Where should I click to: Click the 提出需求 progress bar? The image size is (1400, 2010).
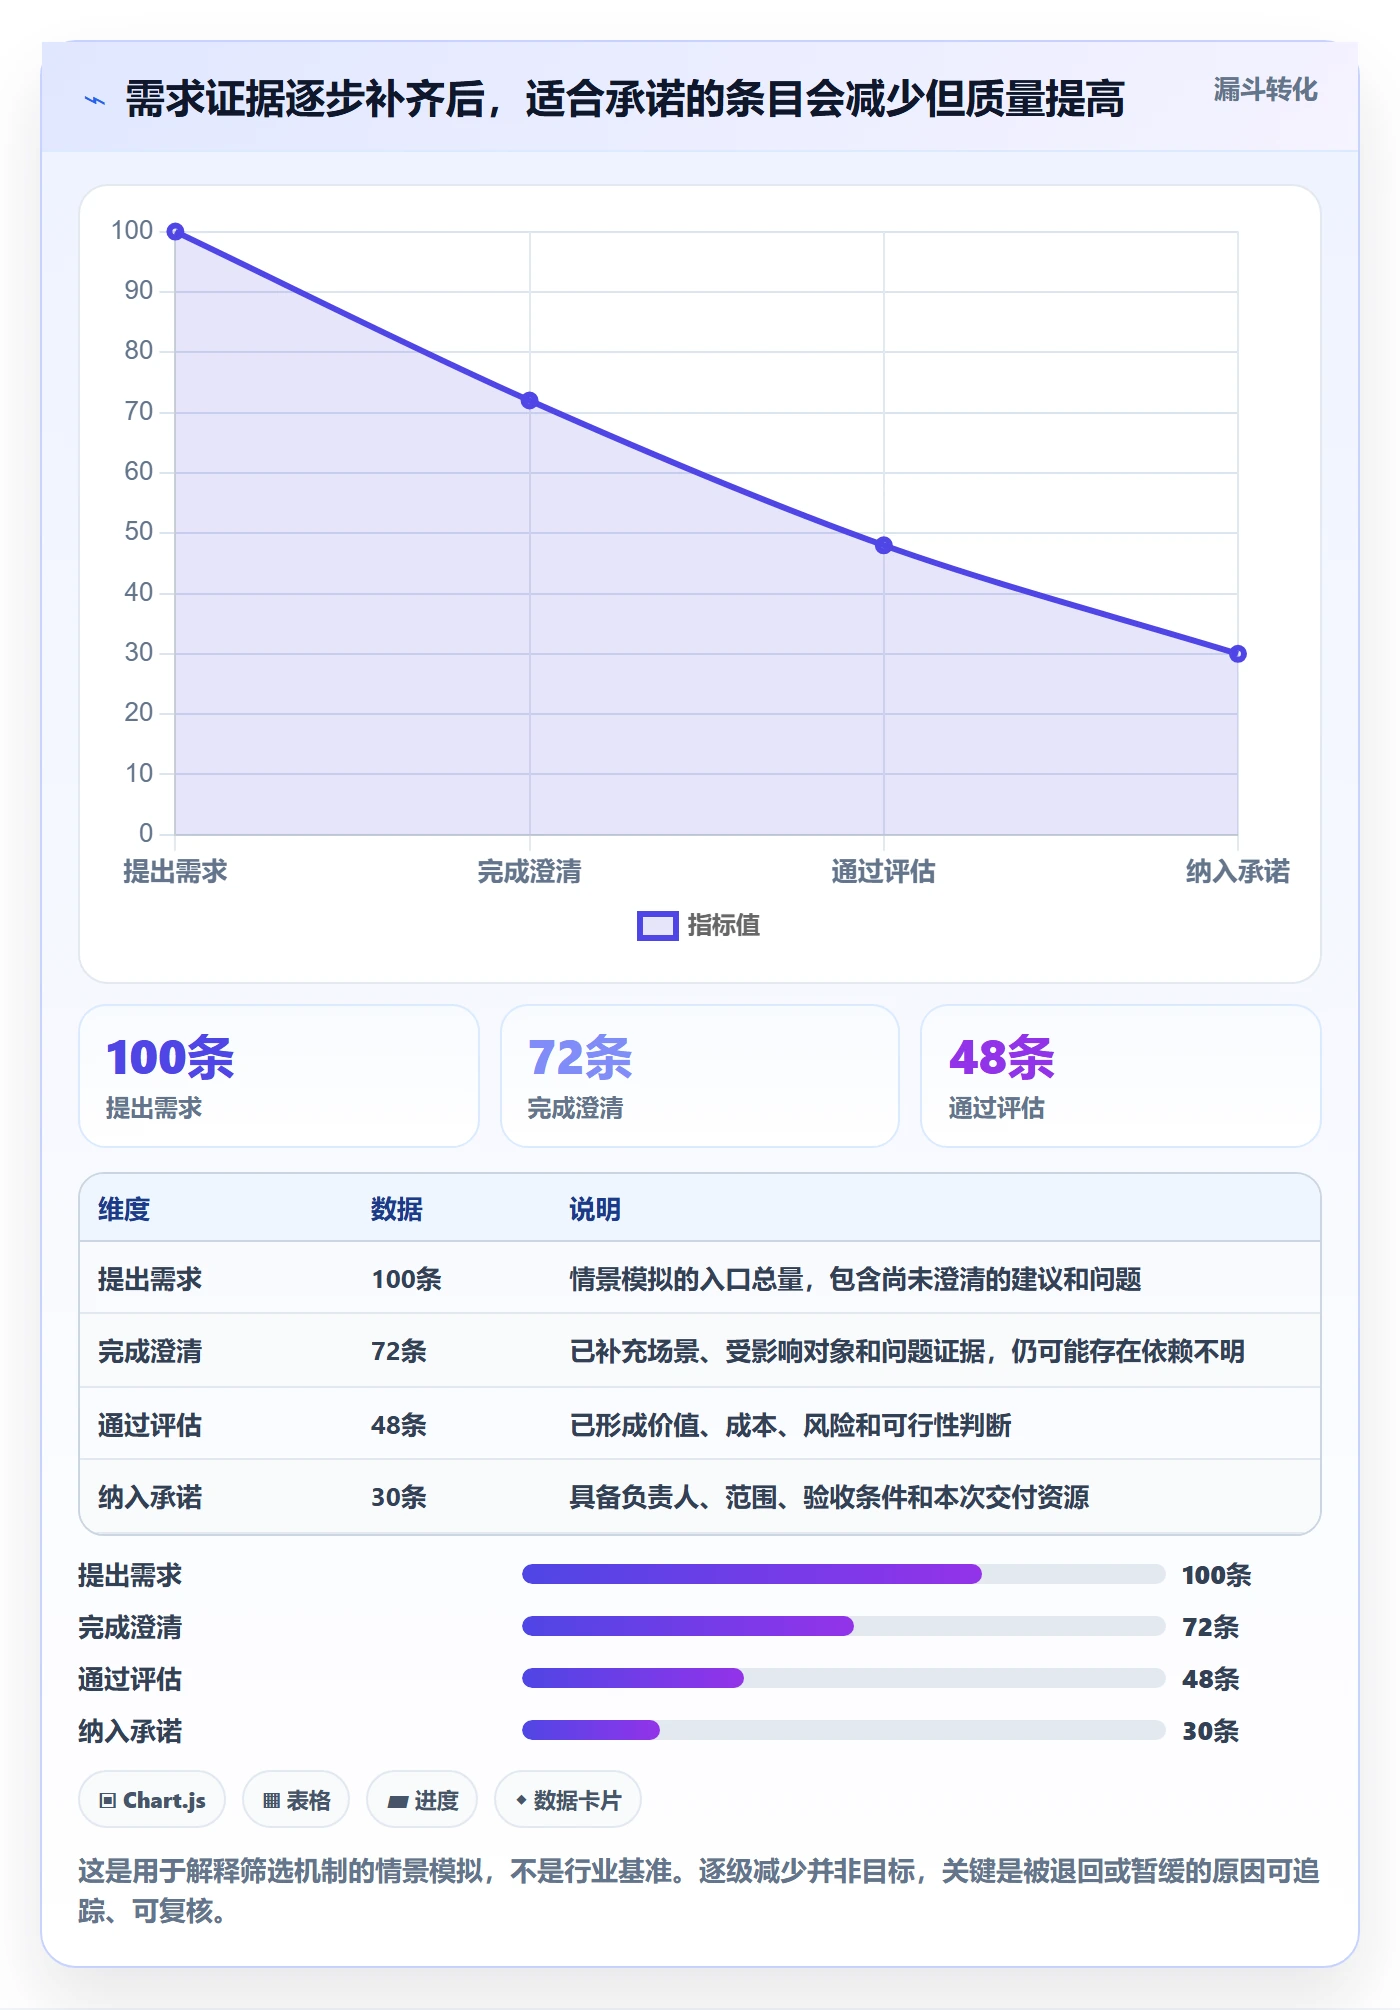[x=844, y=1574]
